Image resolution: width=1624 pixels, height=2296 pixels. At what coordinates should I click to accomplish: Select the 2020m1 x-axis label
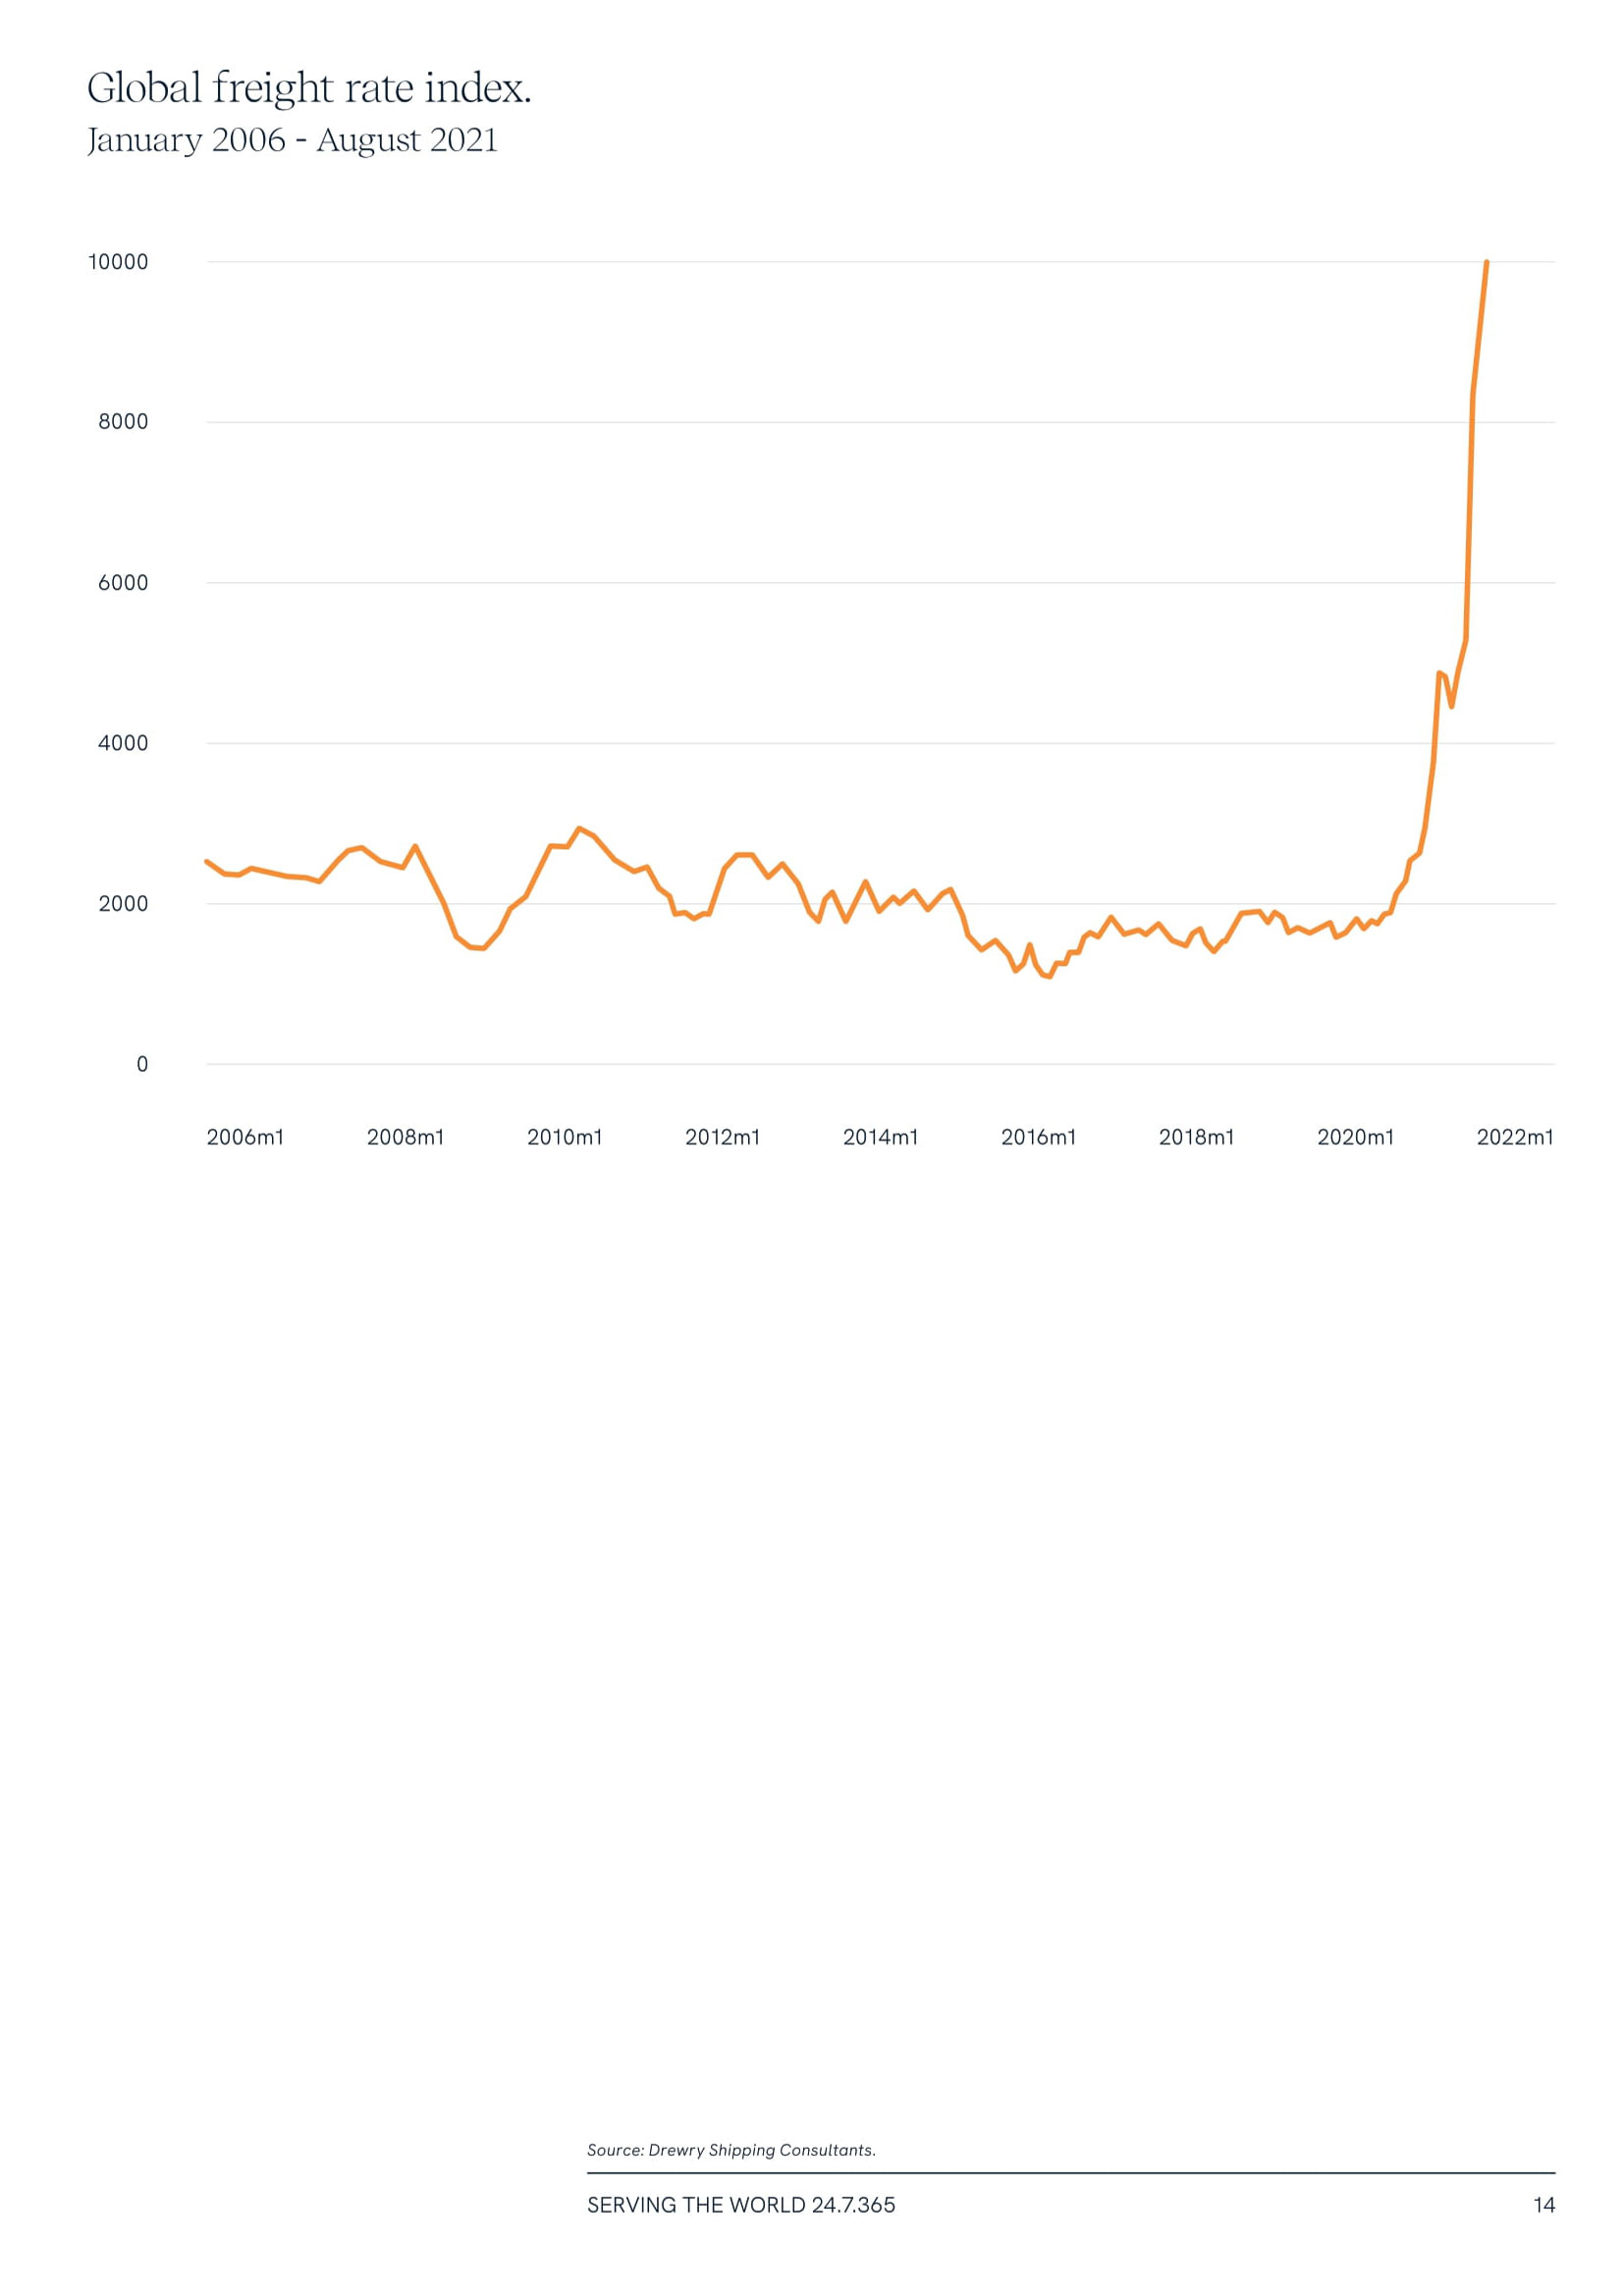1355,1137
